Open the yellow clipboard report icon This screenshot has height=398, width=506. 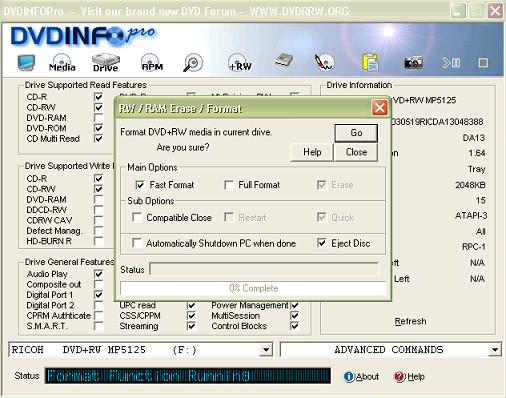point(370,62)
